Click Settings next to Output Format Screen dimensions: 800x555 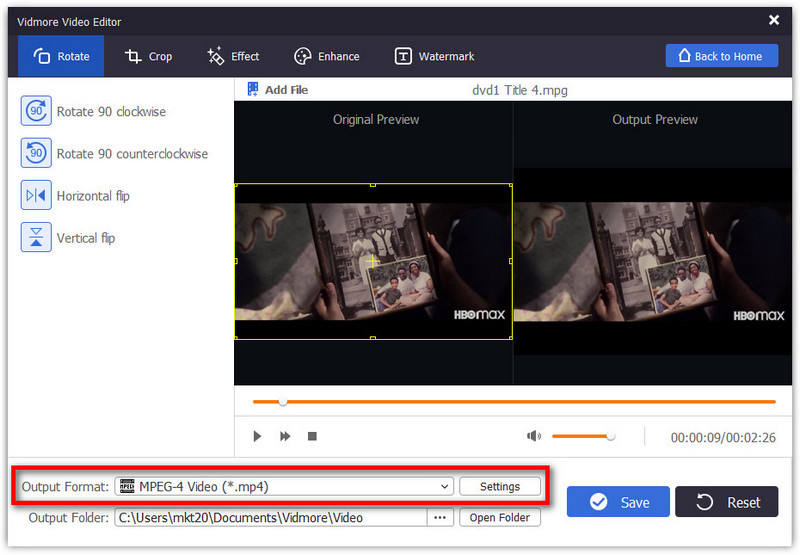pyautogui.click(x=499, y=487)
